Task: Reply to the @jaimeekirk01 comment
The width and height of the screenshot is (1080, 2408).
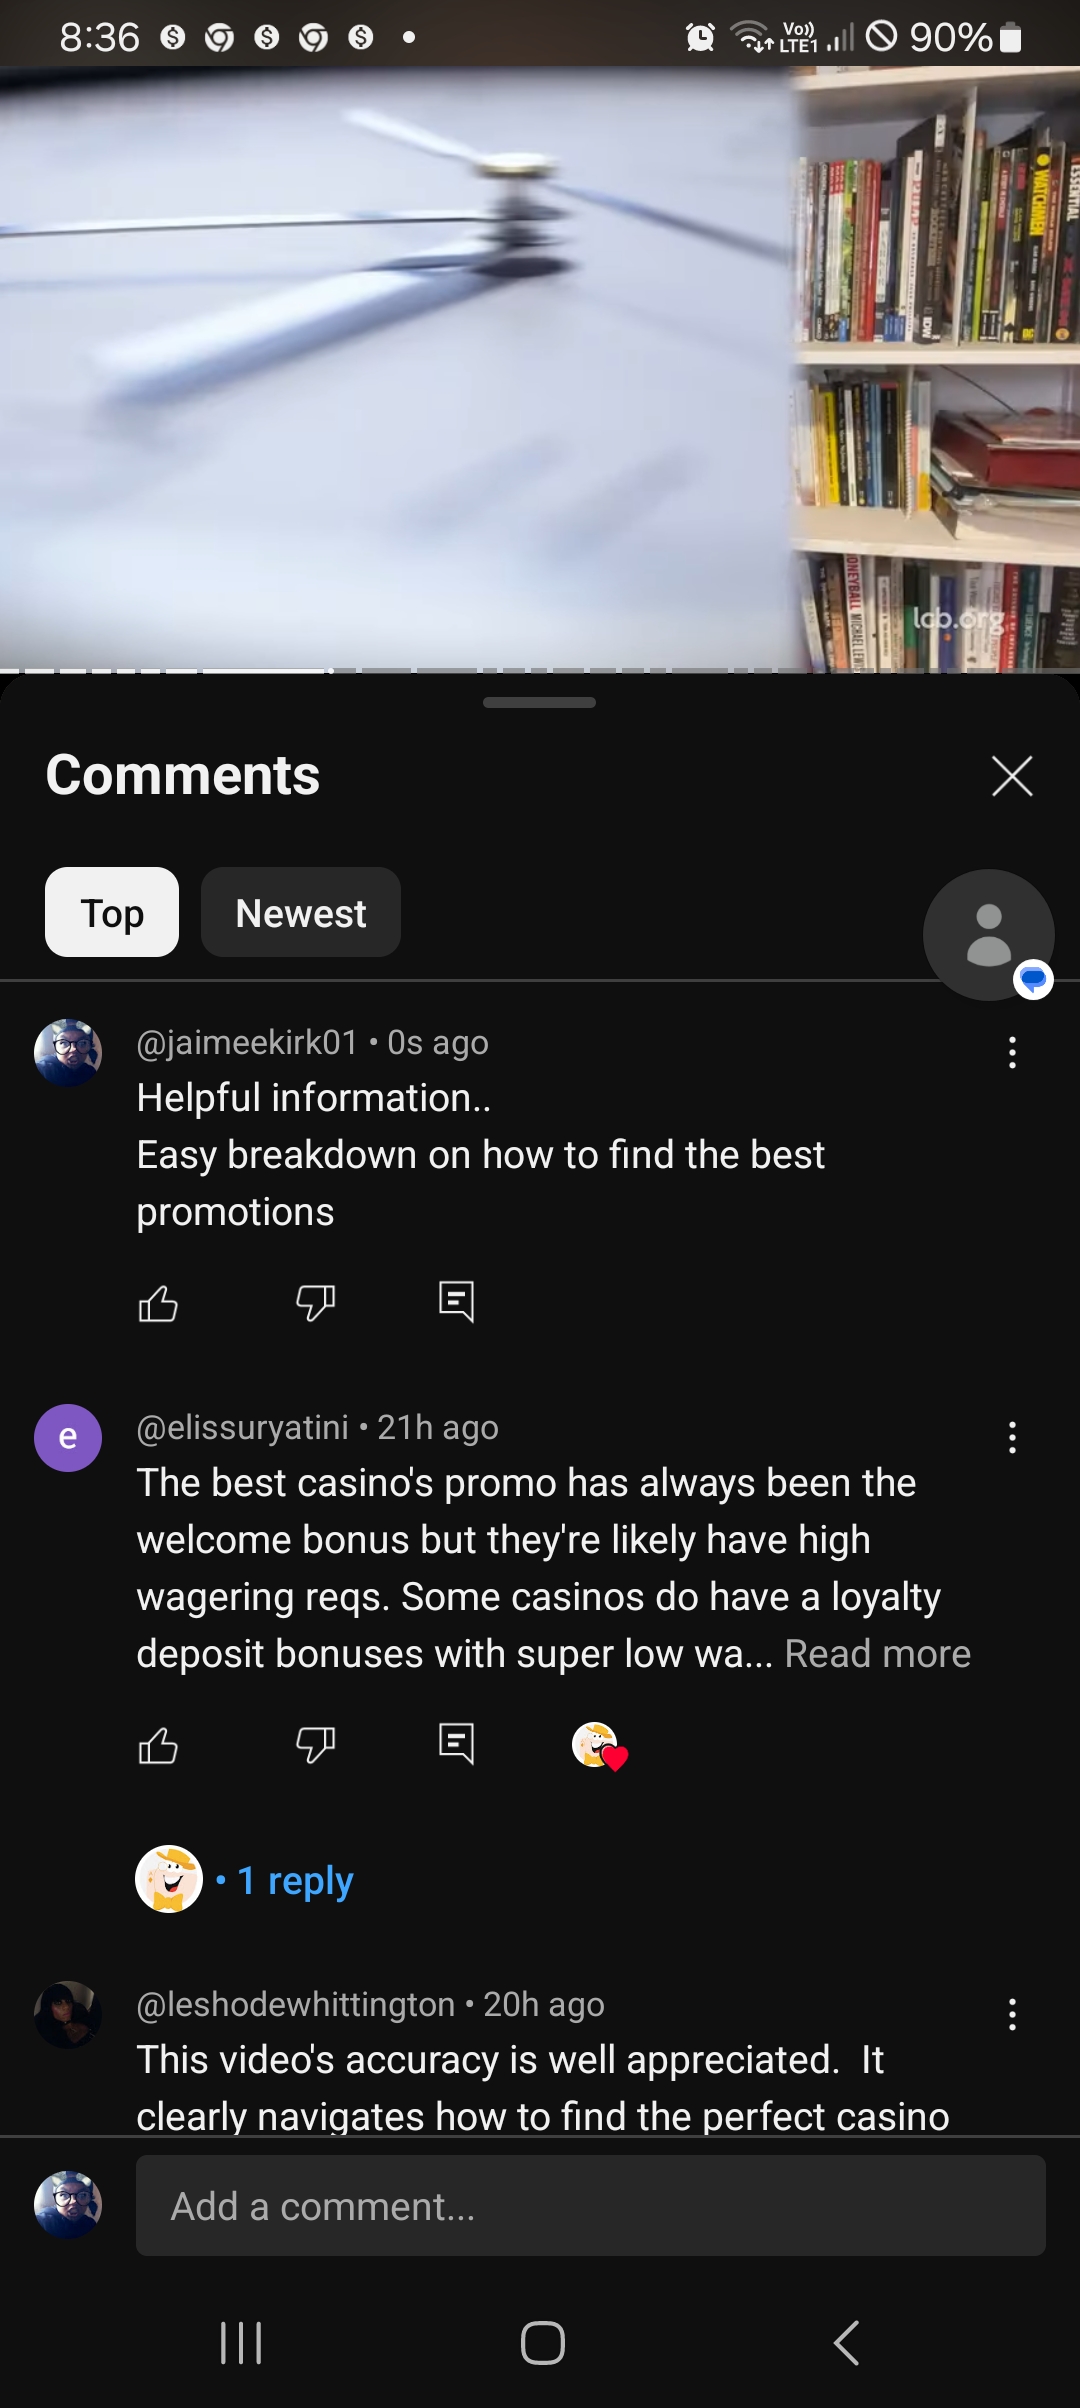Action: [457, 1302]
